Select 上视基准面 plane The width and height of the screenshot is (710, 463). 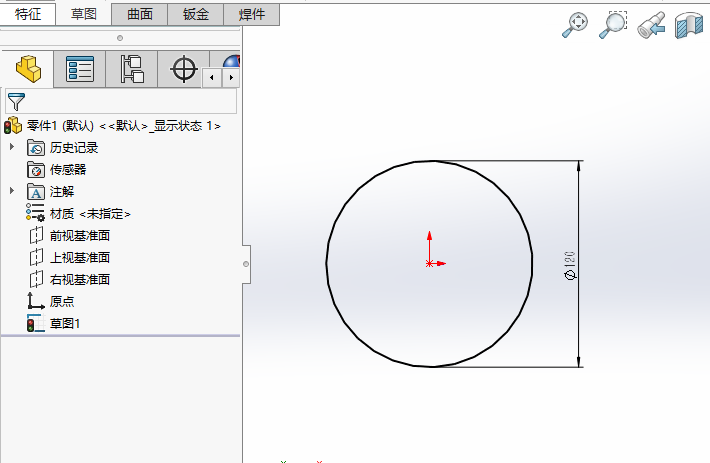click(80, 258)
